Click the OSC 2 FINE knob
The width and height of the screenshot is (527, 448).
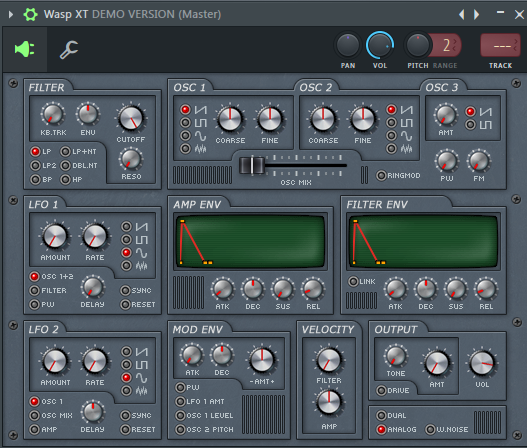pyautogui.click(x=363, y=119)
